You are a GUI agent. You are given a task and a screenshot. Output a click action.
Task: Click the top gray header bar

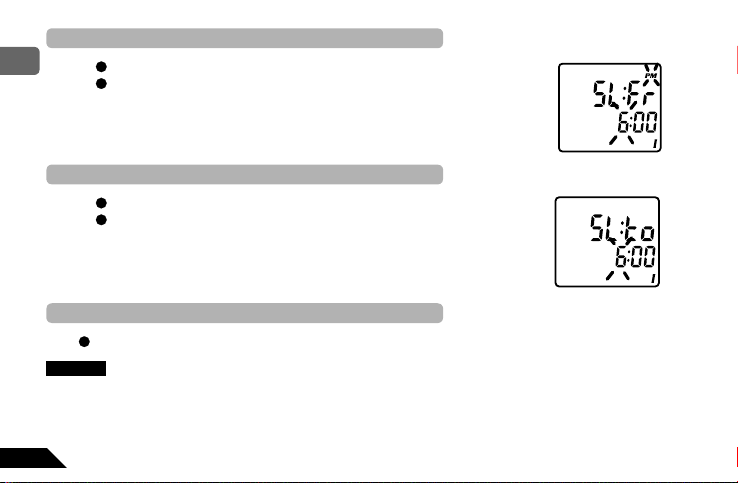coord(244,38)
